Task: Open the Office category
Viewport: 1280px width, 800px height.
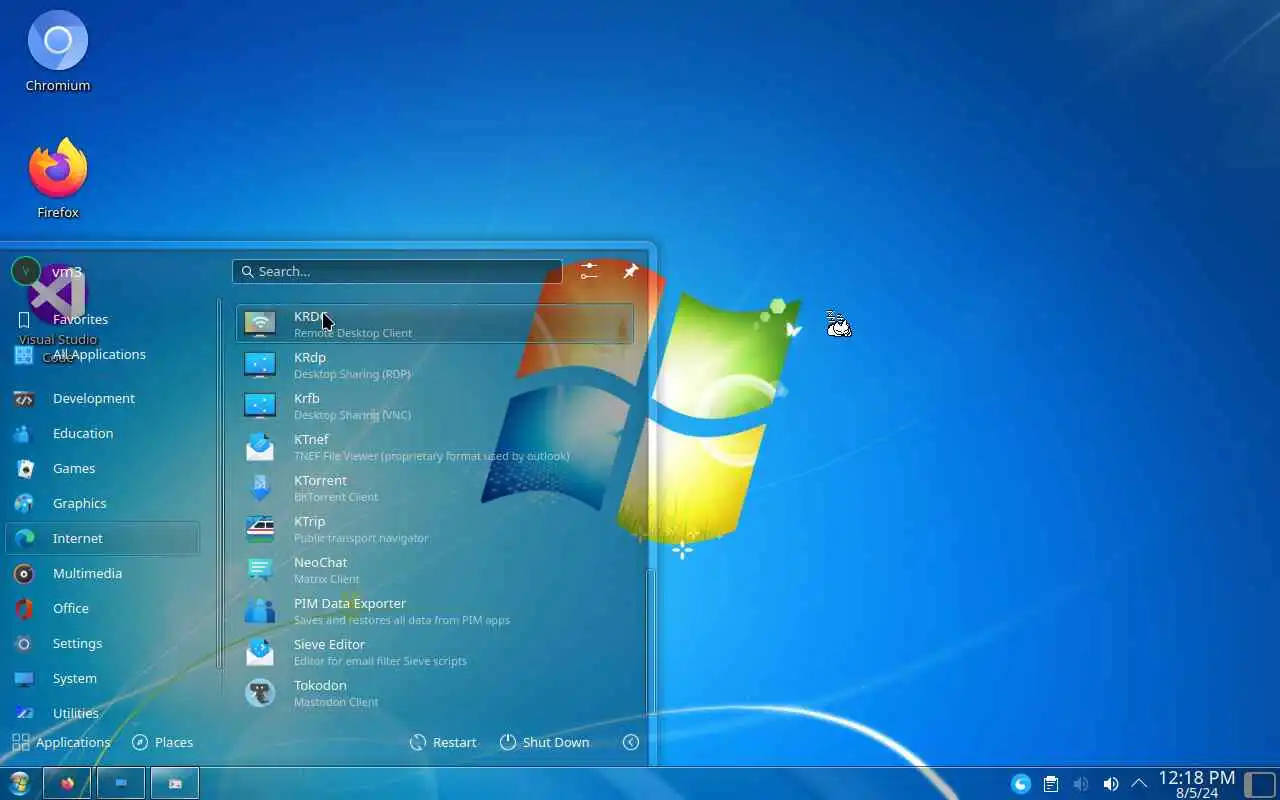Action: pos(103,608)
